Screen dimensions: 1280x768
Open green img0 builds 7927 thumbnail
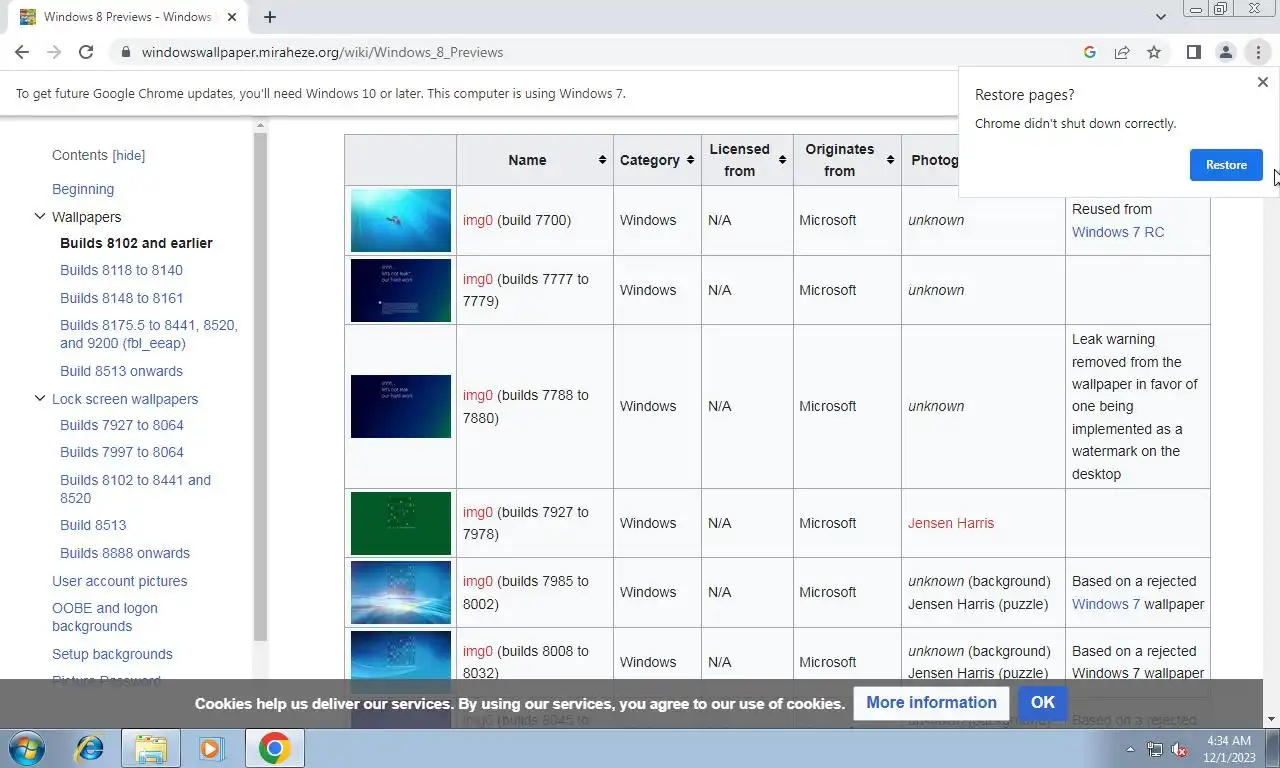tap(400, 523)
